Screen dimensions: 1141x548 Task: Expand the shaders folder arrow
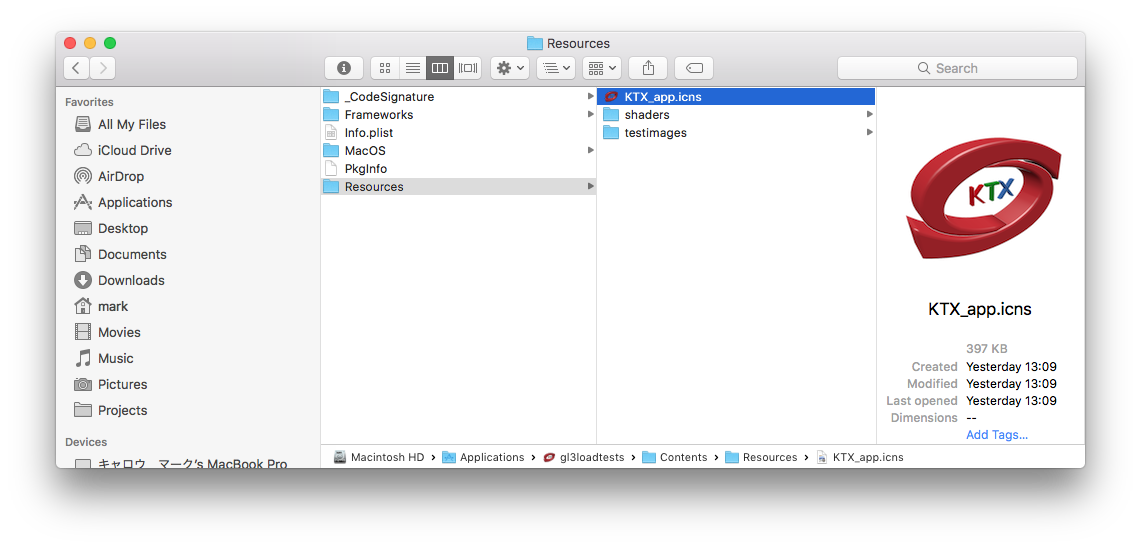869,115
